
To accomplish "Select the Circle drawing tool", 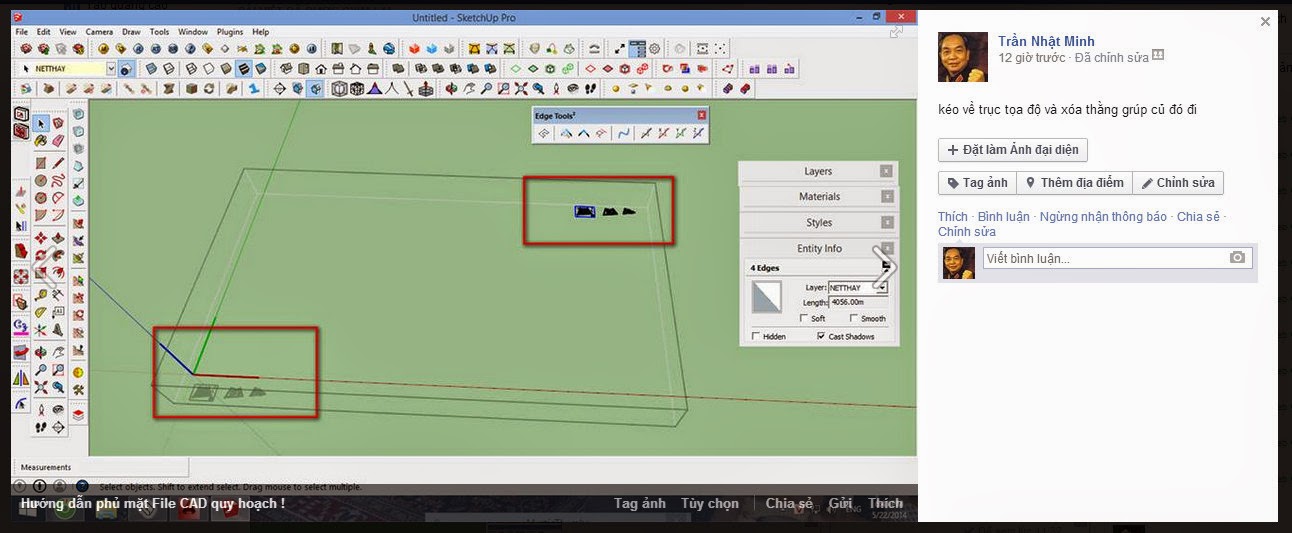I will (41, 180).
